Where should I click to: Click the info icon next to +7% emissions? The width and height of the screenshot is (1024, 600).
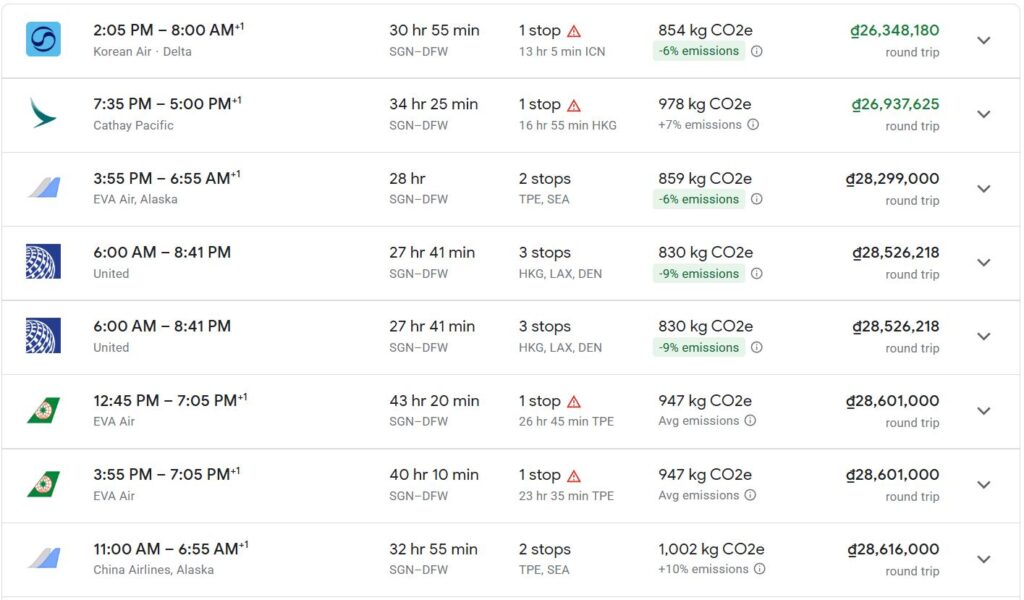(x=753, y=125)
